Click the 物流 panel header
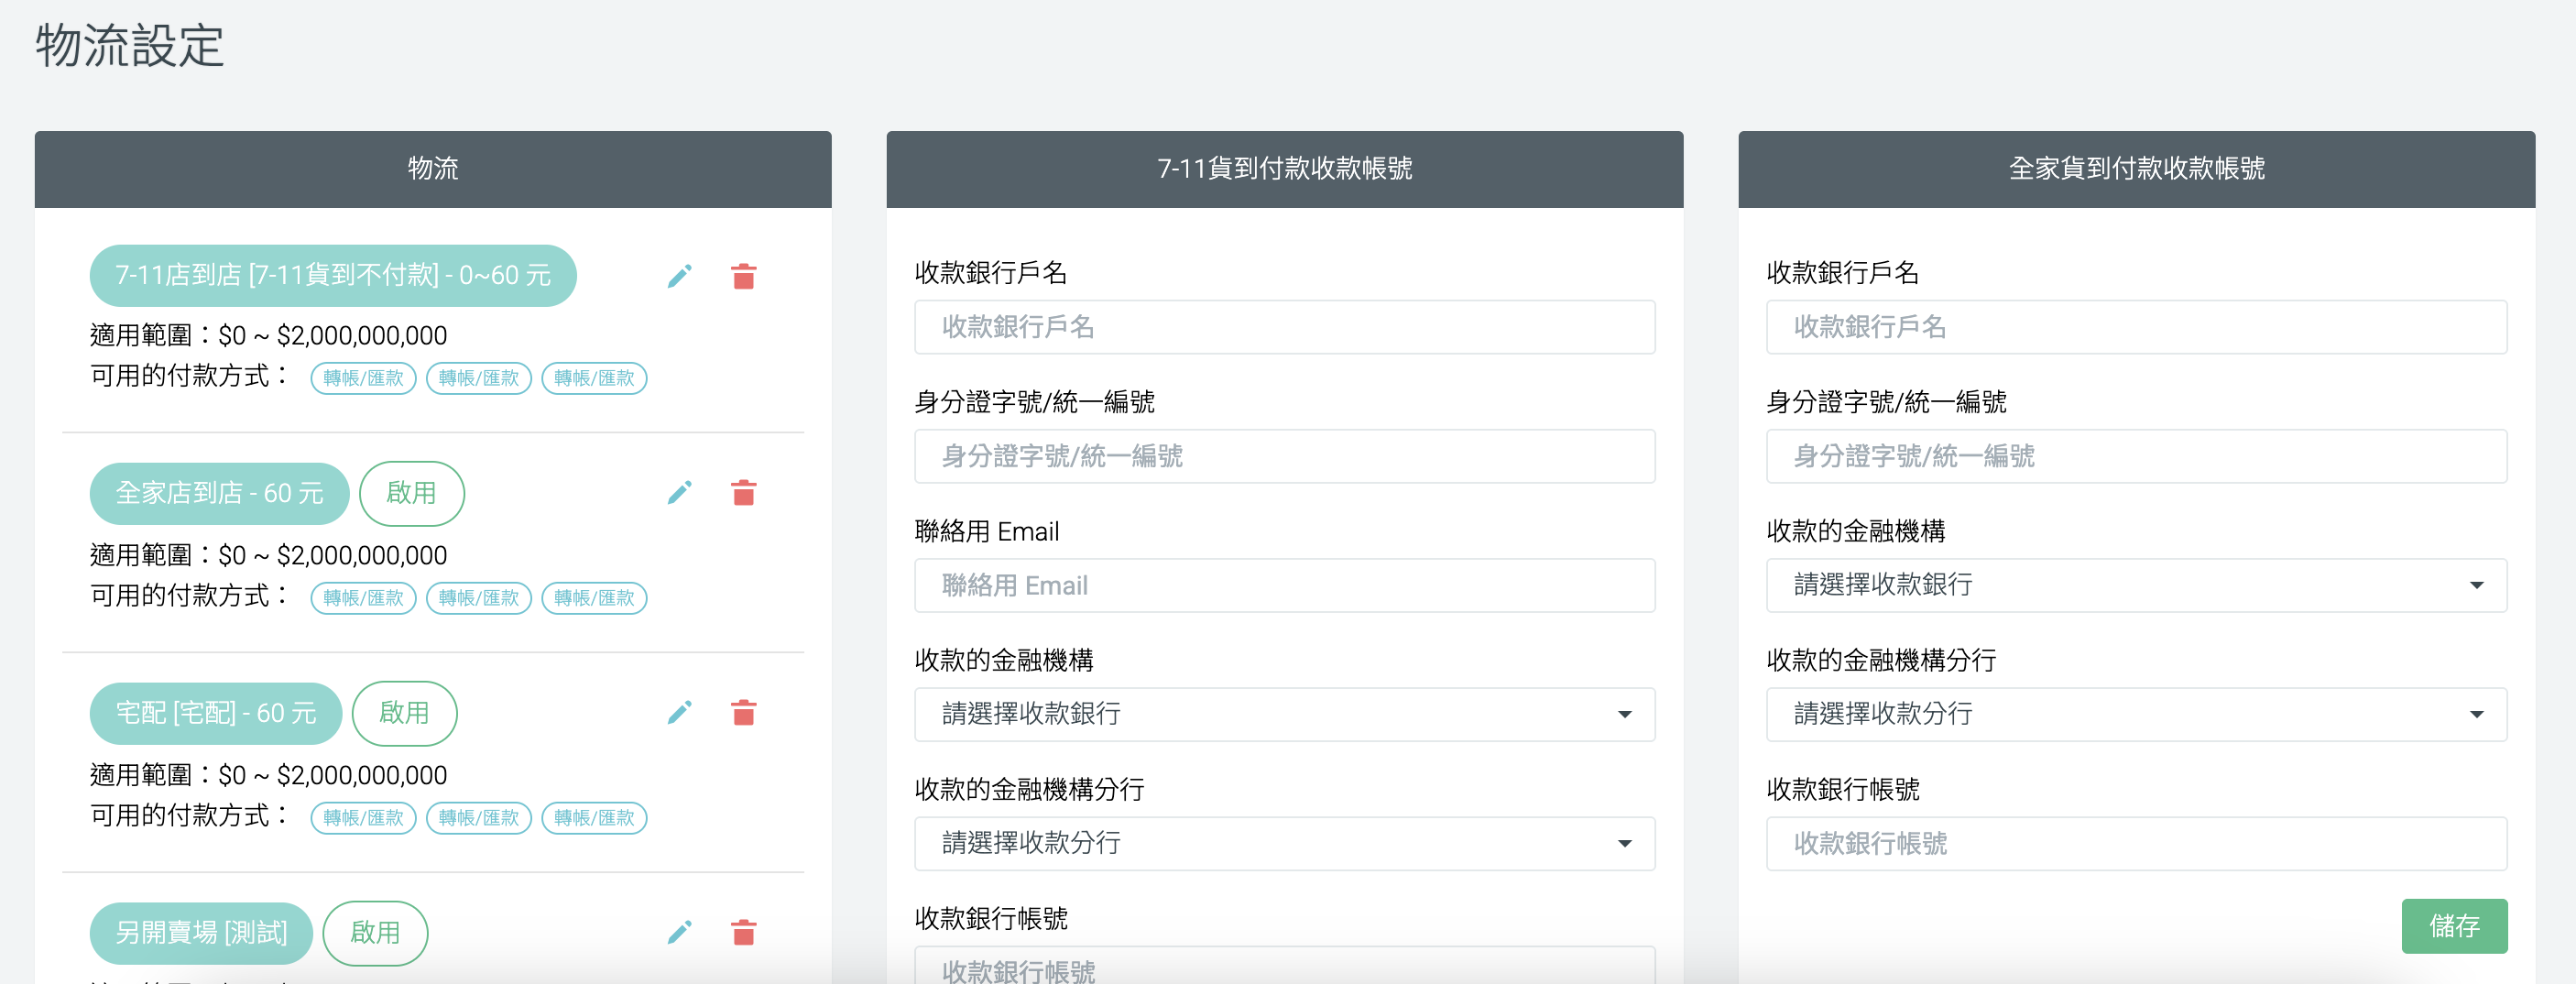The image size is (2576, 984). [x=433, y=169]
